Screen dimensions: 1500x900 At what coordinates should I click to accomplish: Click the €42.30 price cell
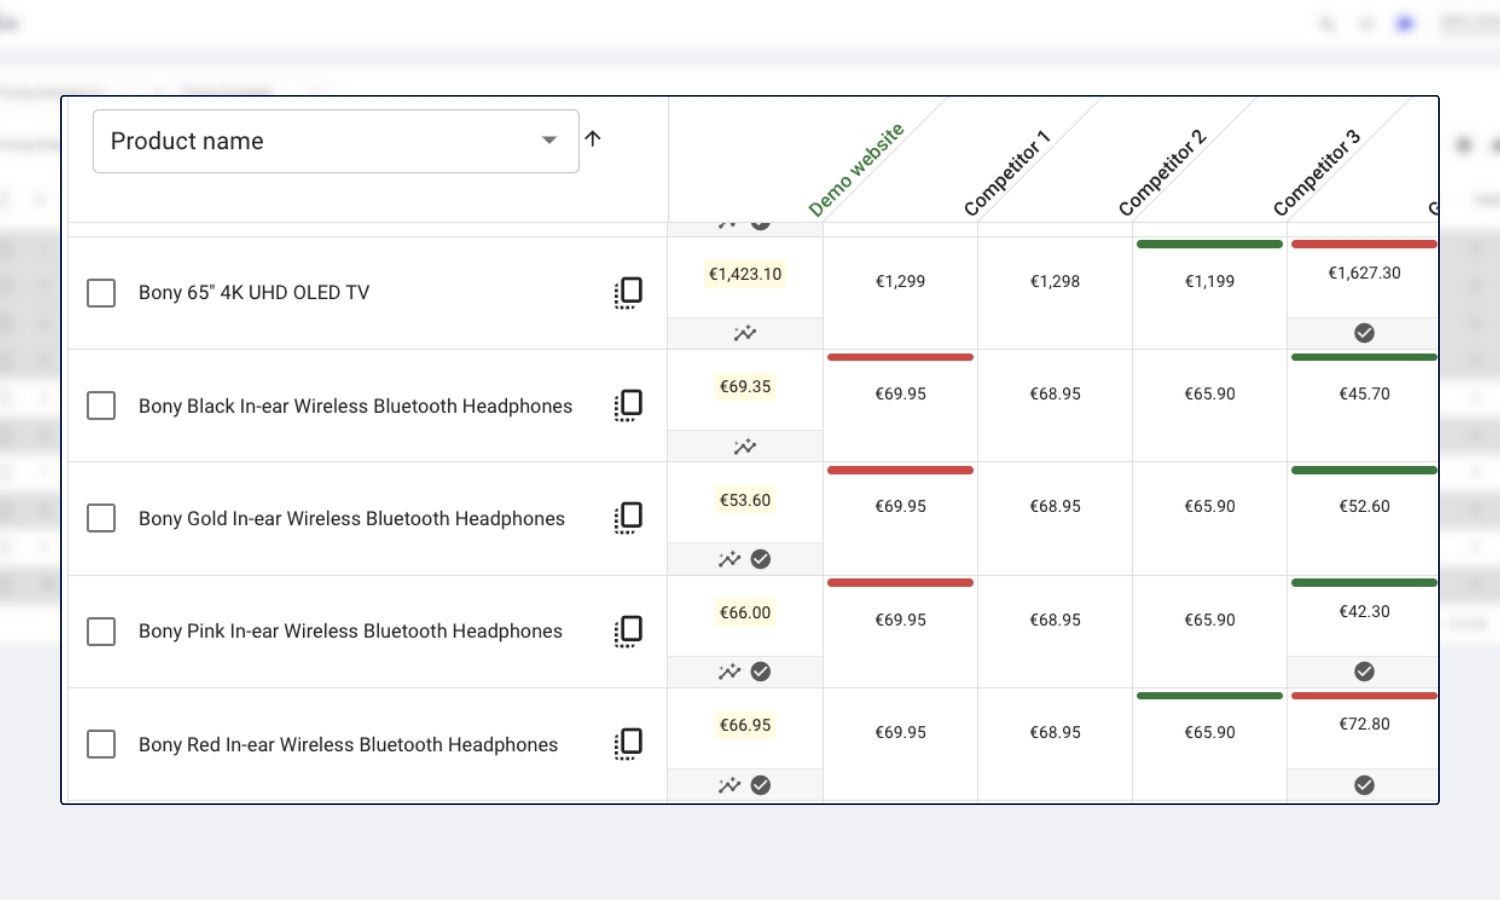coord(1364,611)
